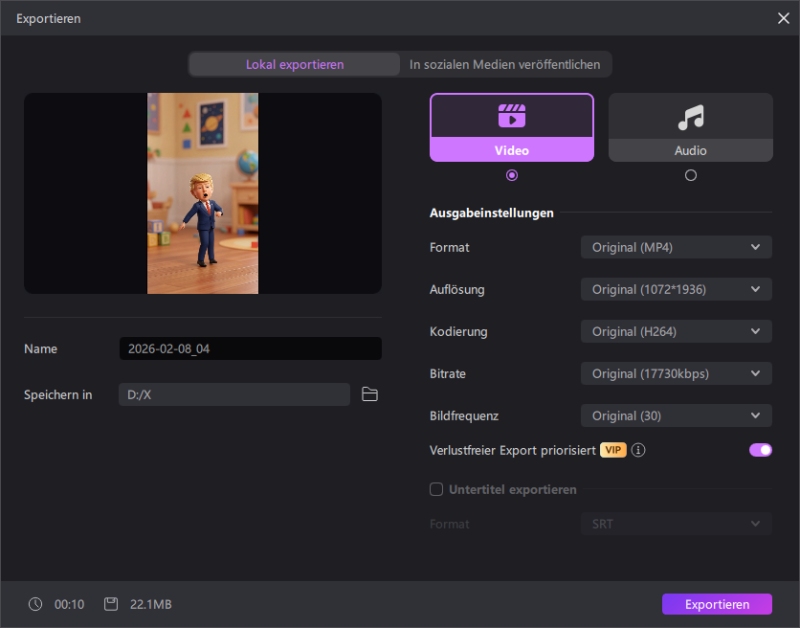Check the Untertitel exportieren checkbox
This screenshot has height=628, width=800.
pos(436,489)
